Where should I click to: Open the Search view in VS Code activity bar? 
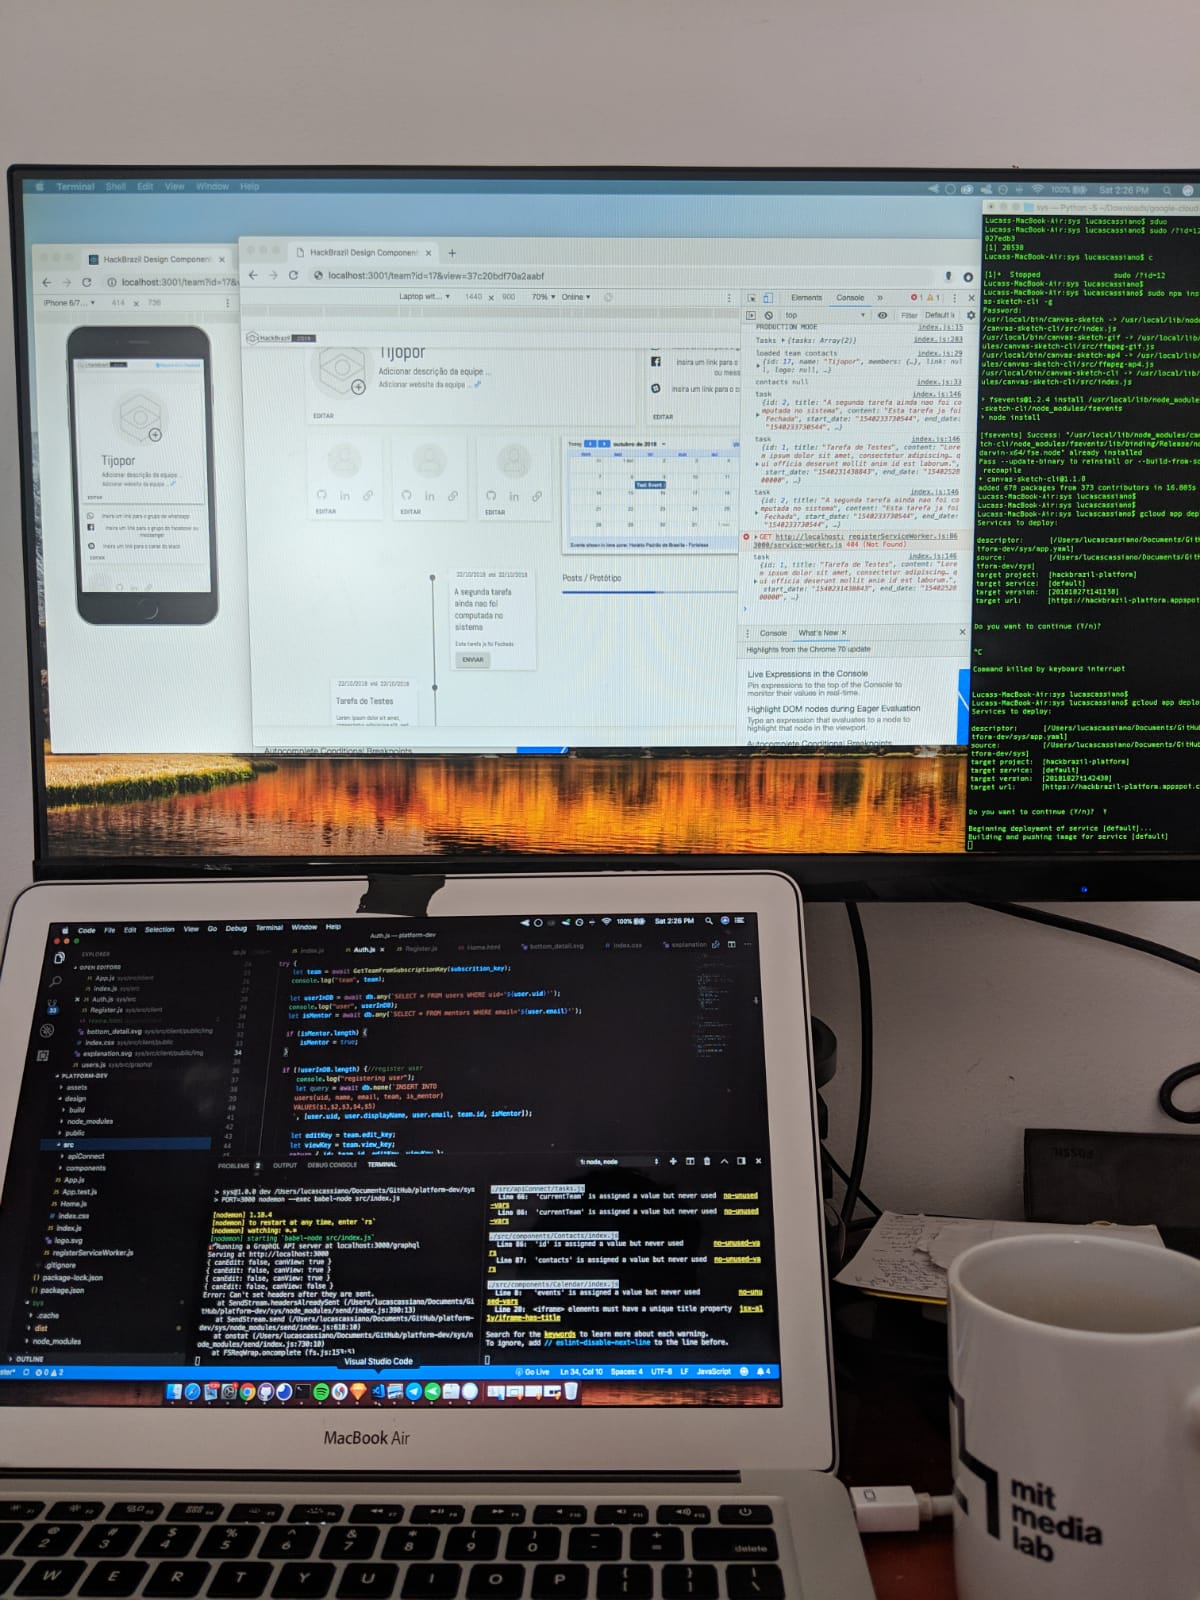pyautogui.click(x=55, y=982)
